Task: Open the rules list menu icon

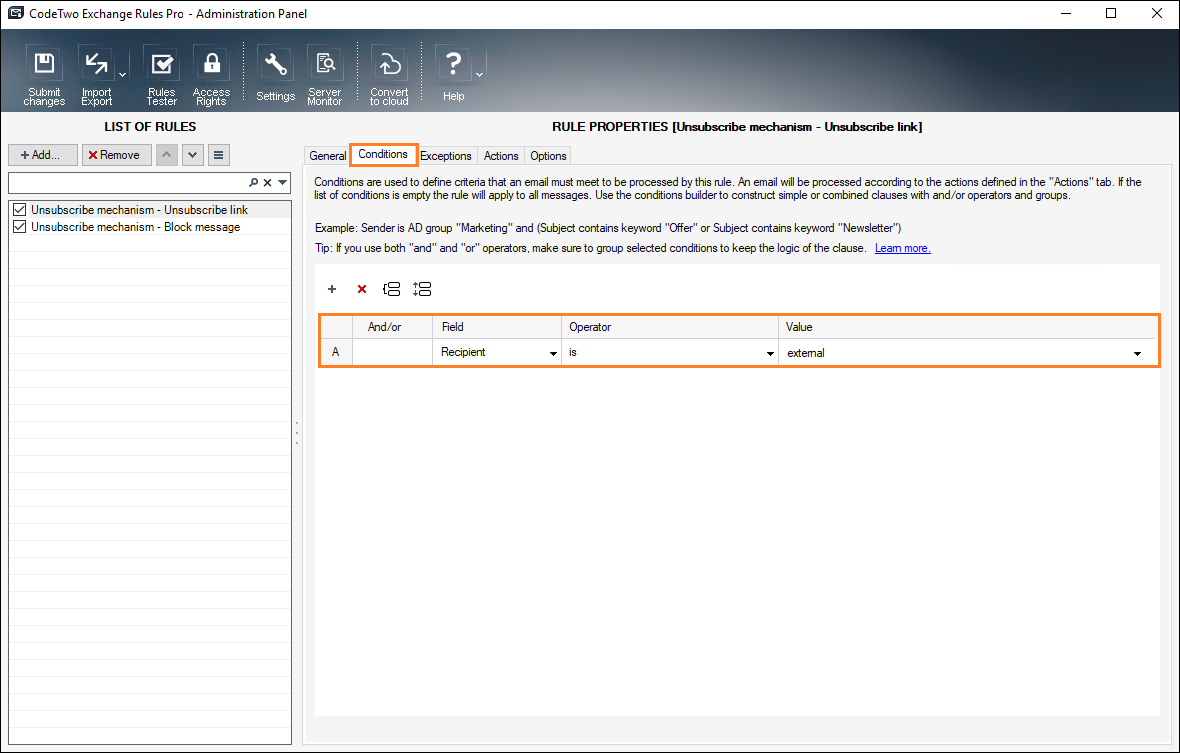Action: pos(218,155)
